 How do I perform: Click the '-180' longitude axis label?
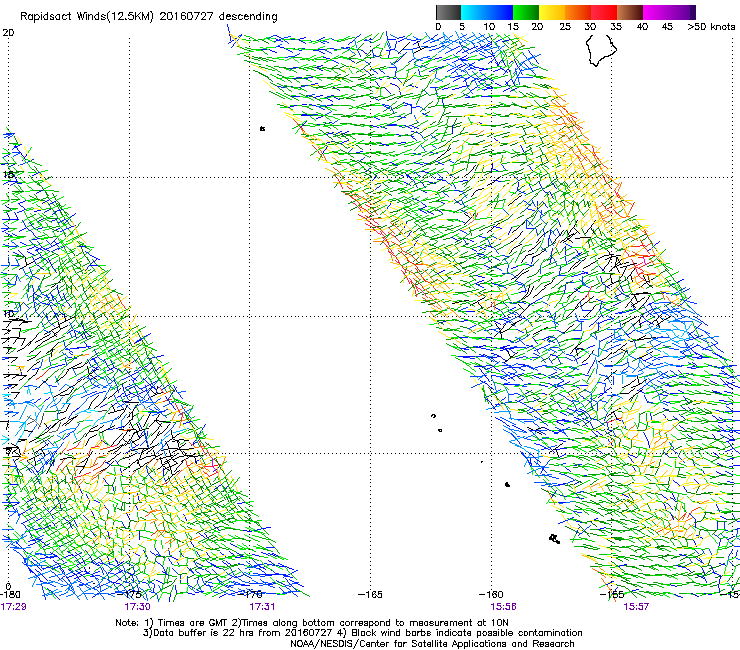pos(10,594)
